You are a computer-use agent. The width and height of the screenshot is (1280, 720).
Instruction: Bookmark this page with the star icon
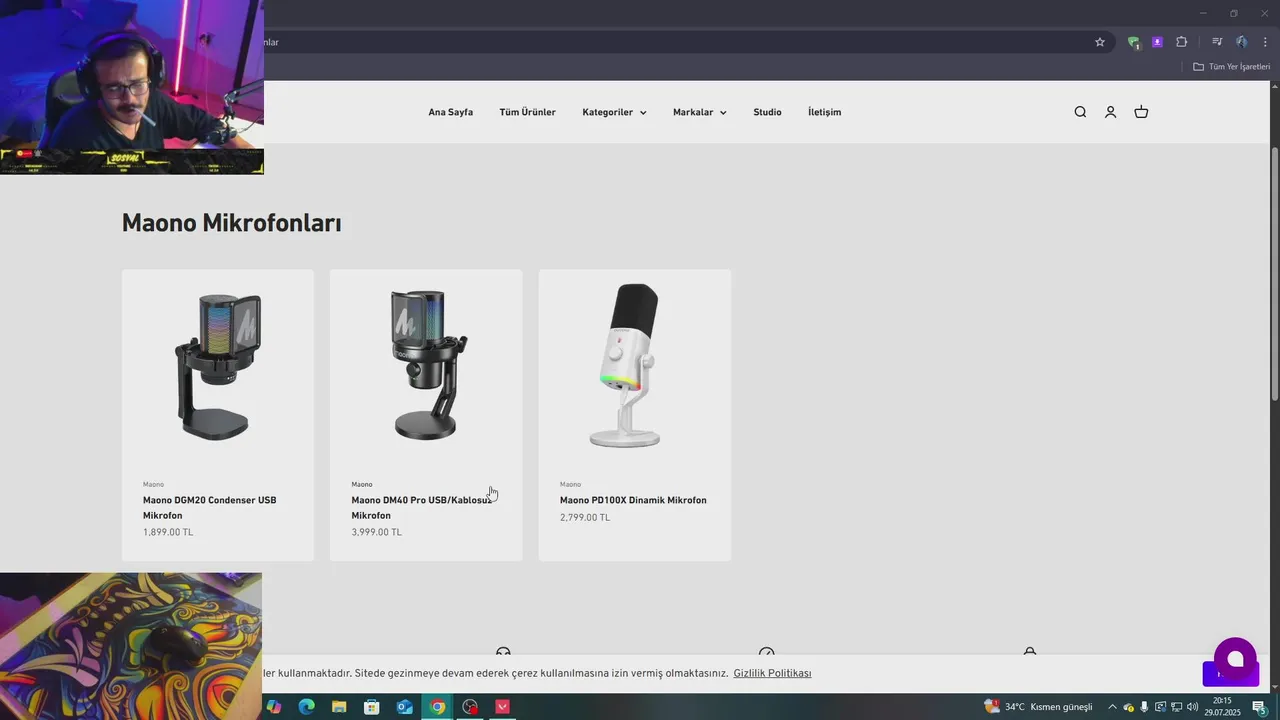point(1100,42)
